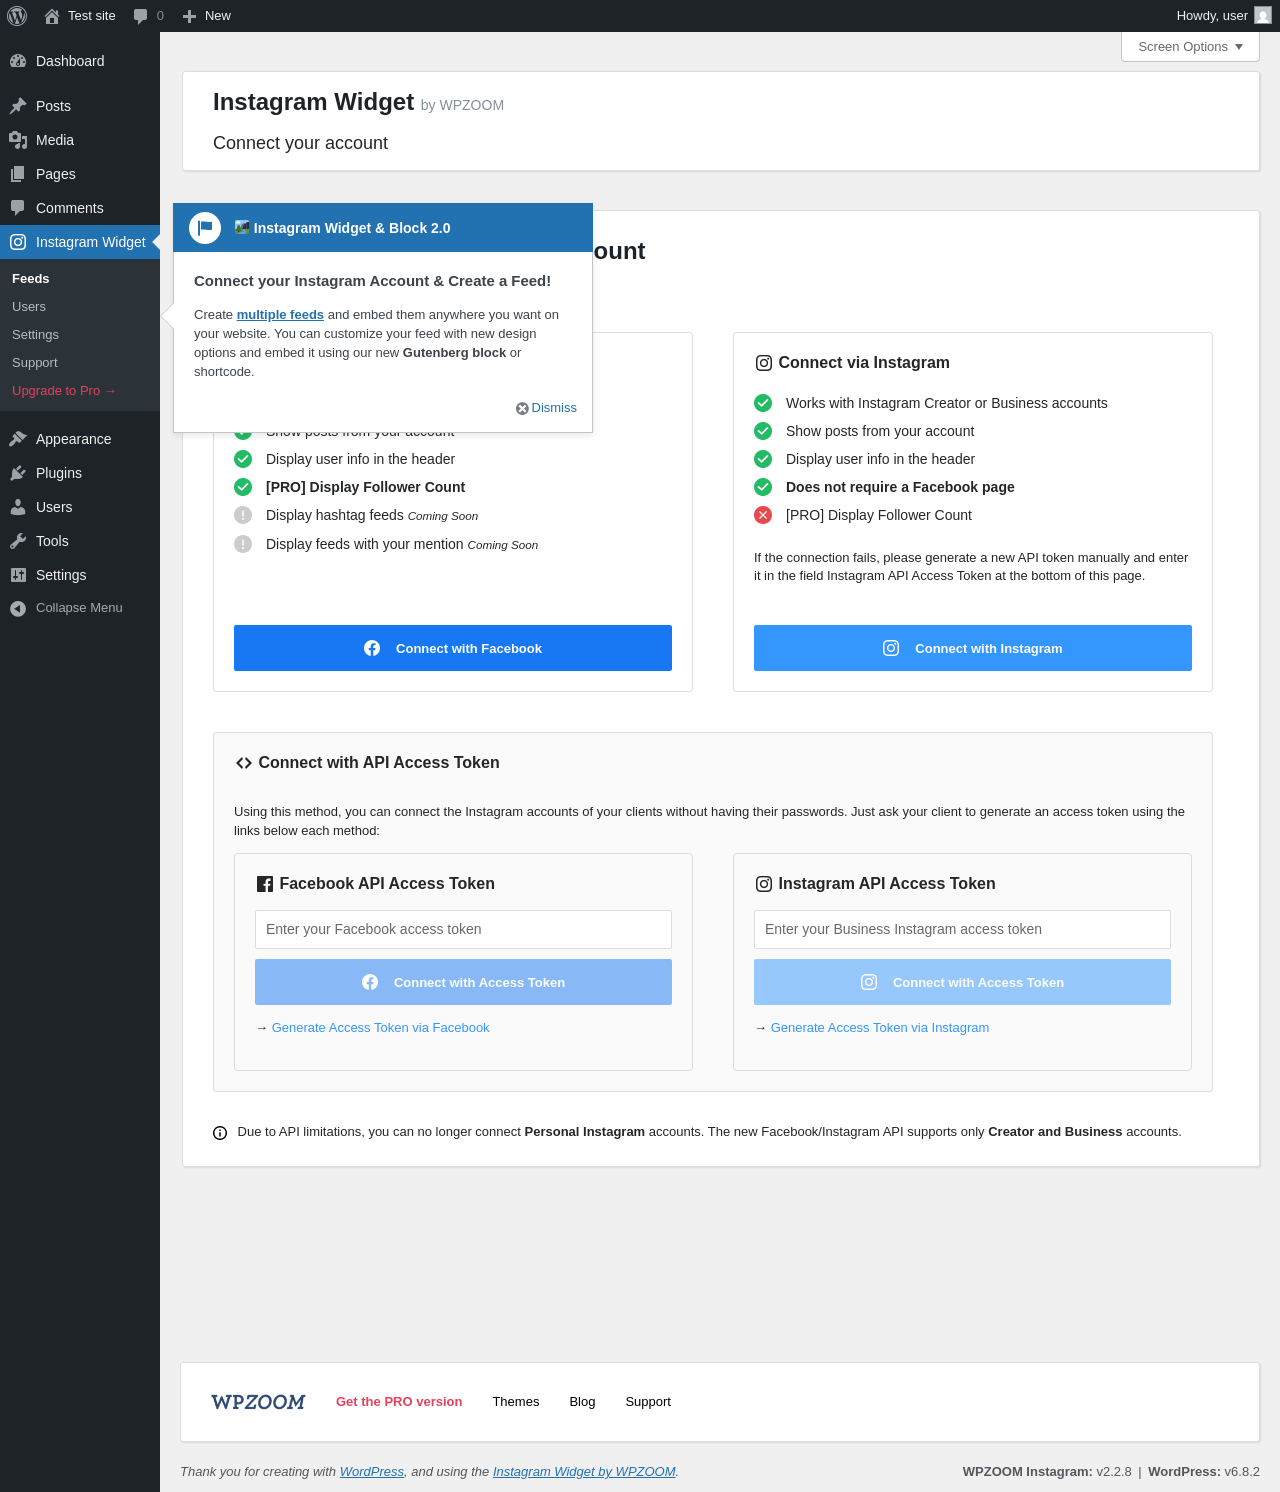Click the Plugins plug icon

click(18, 473)
